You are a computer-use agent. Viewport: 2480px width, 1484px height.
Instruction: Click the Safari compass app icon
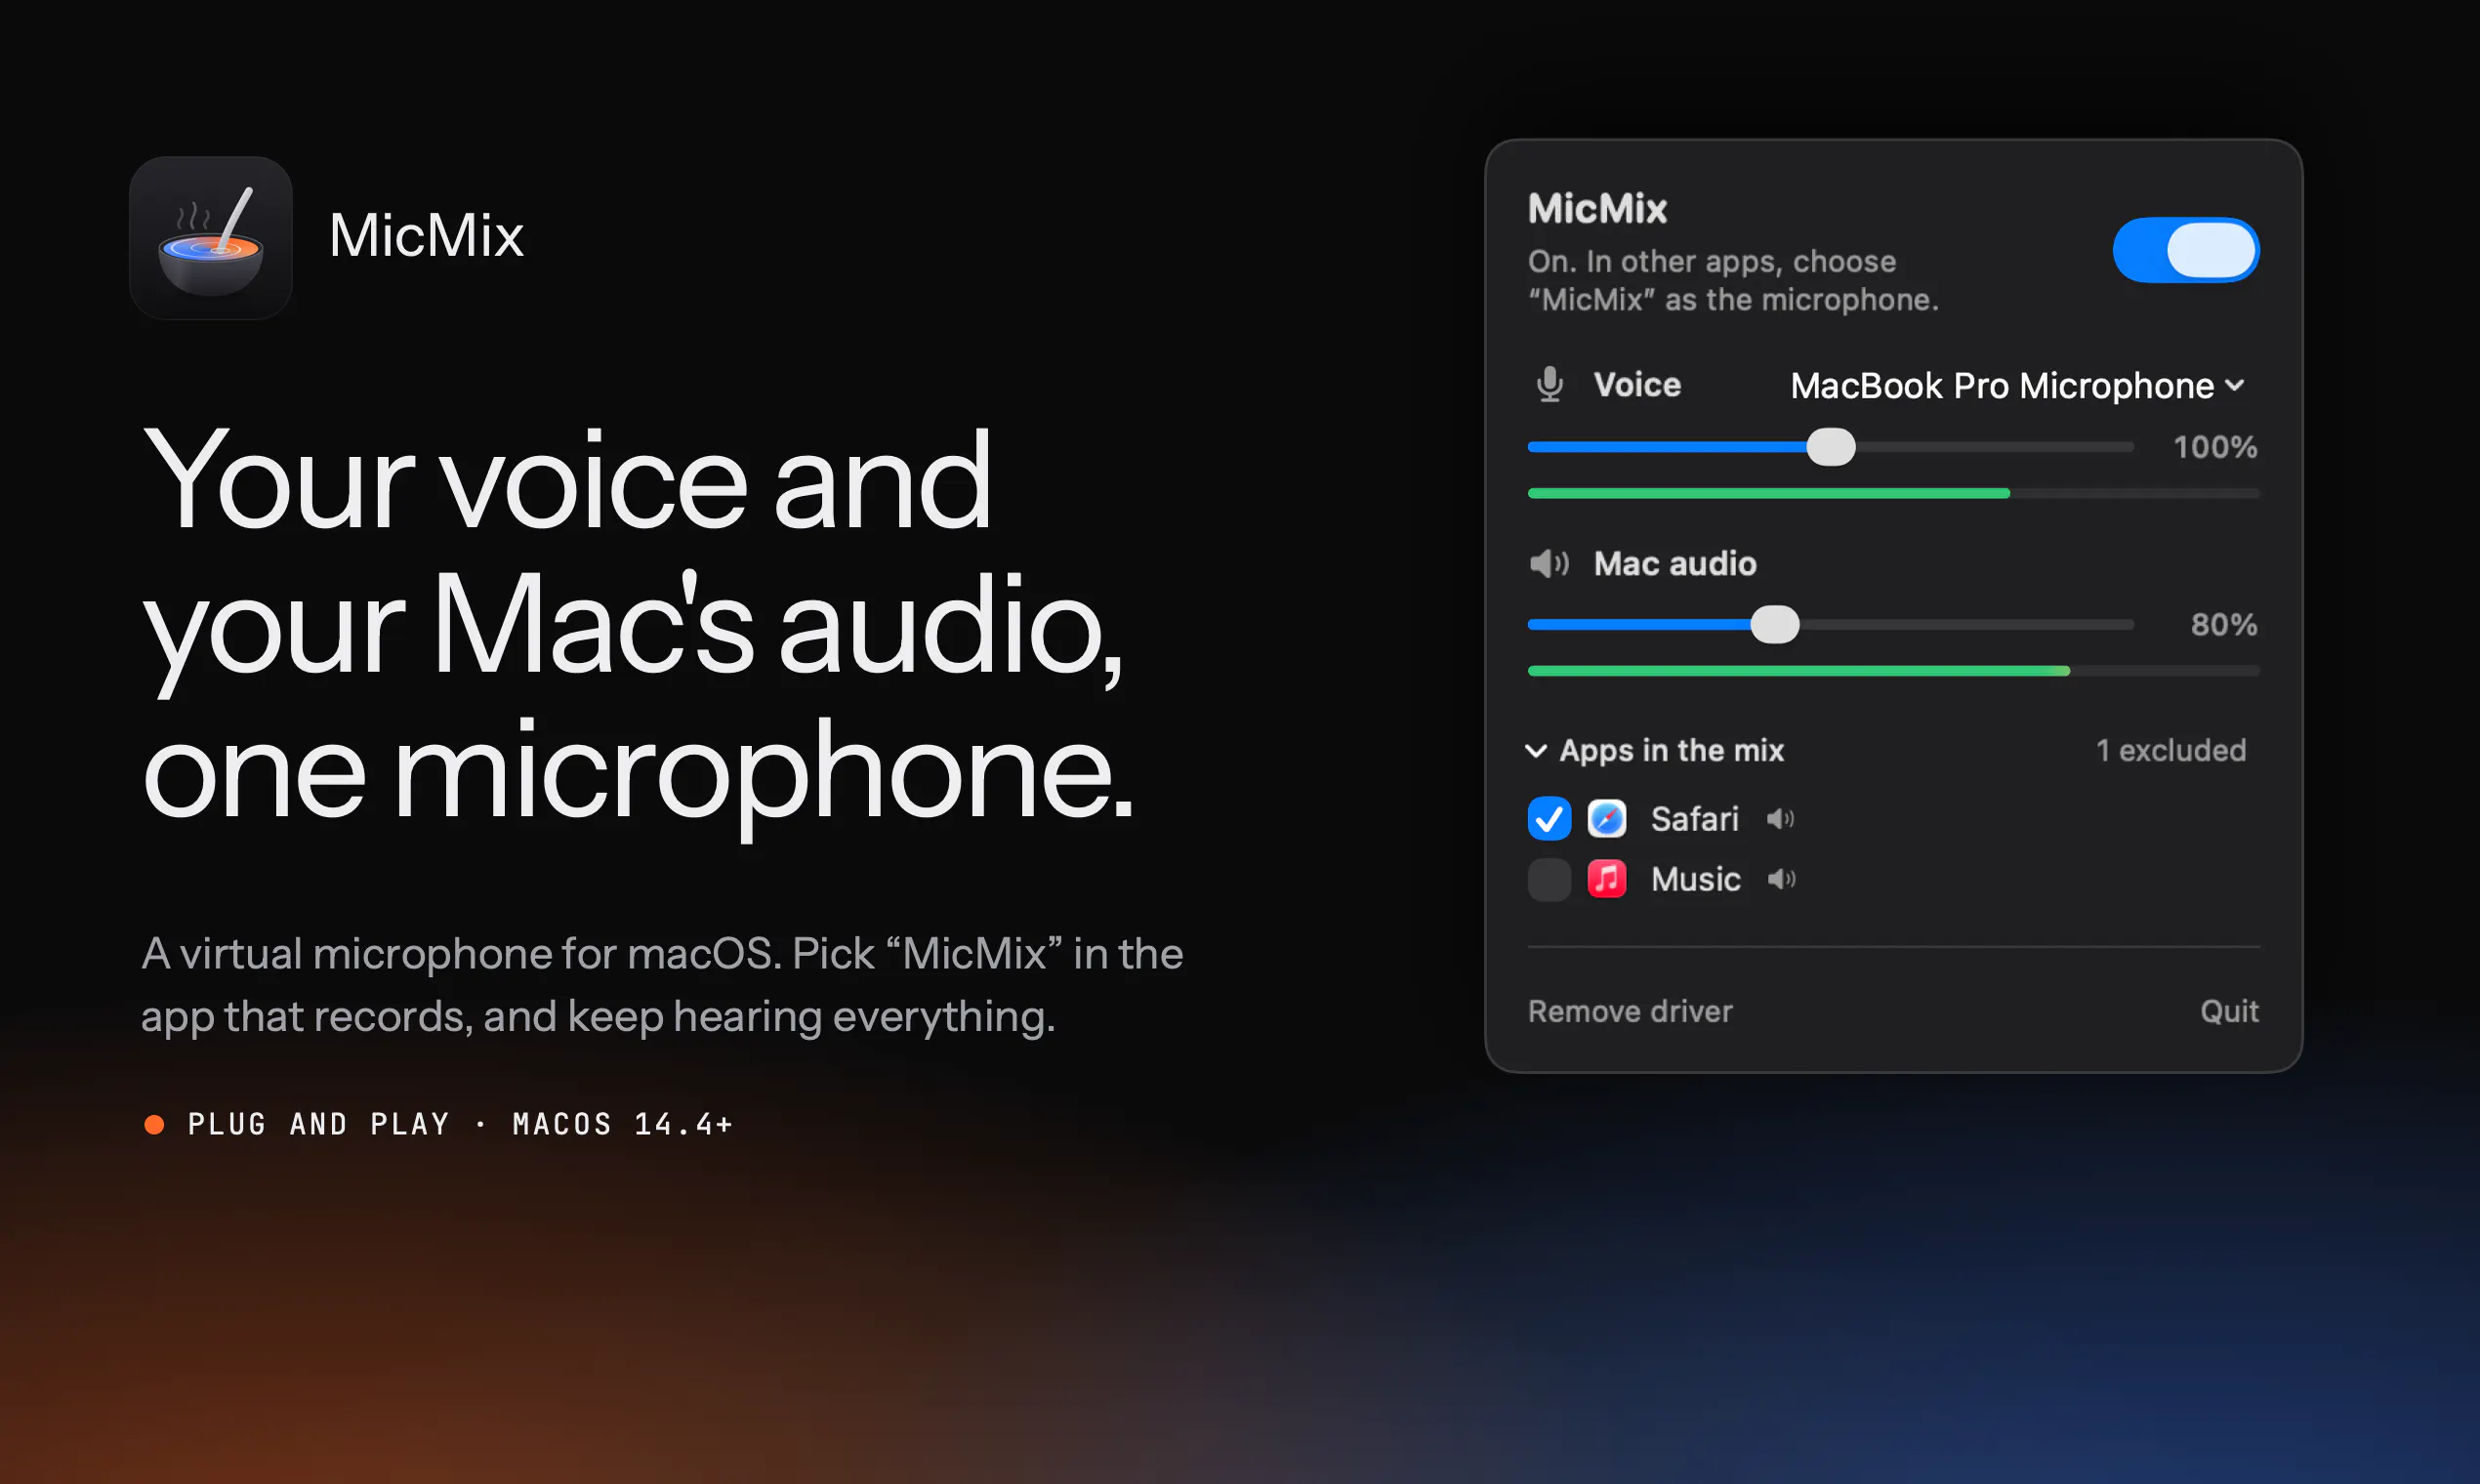(1606, 819)
